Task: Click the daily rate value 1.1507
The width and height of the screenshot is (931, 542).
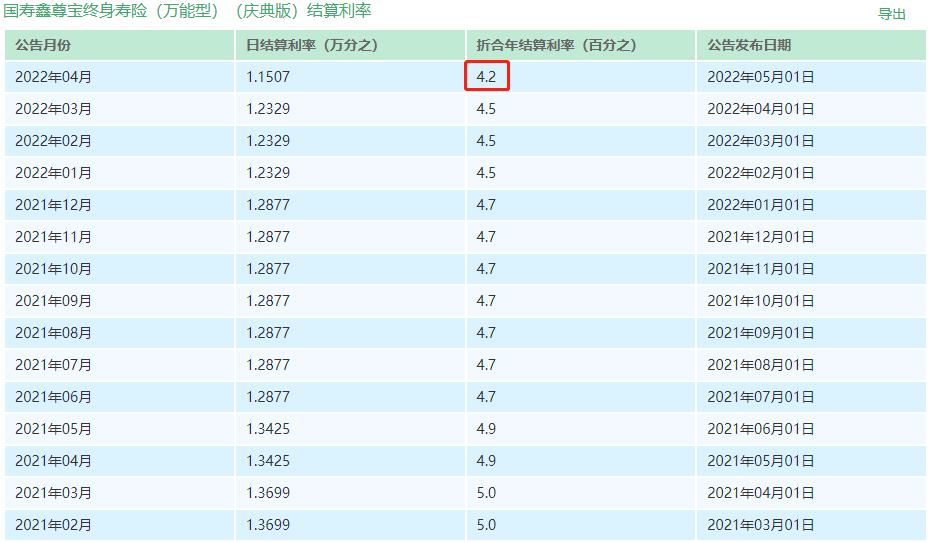Action: point(268,77)
